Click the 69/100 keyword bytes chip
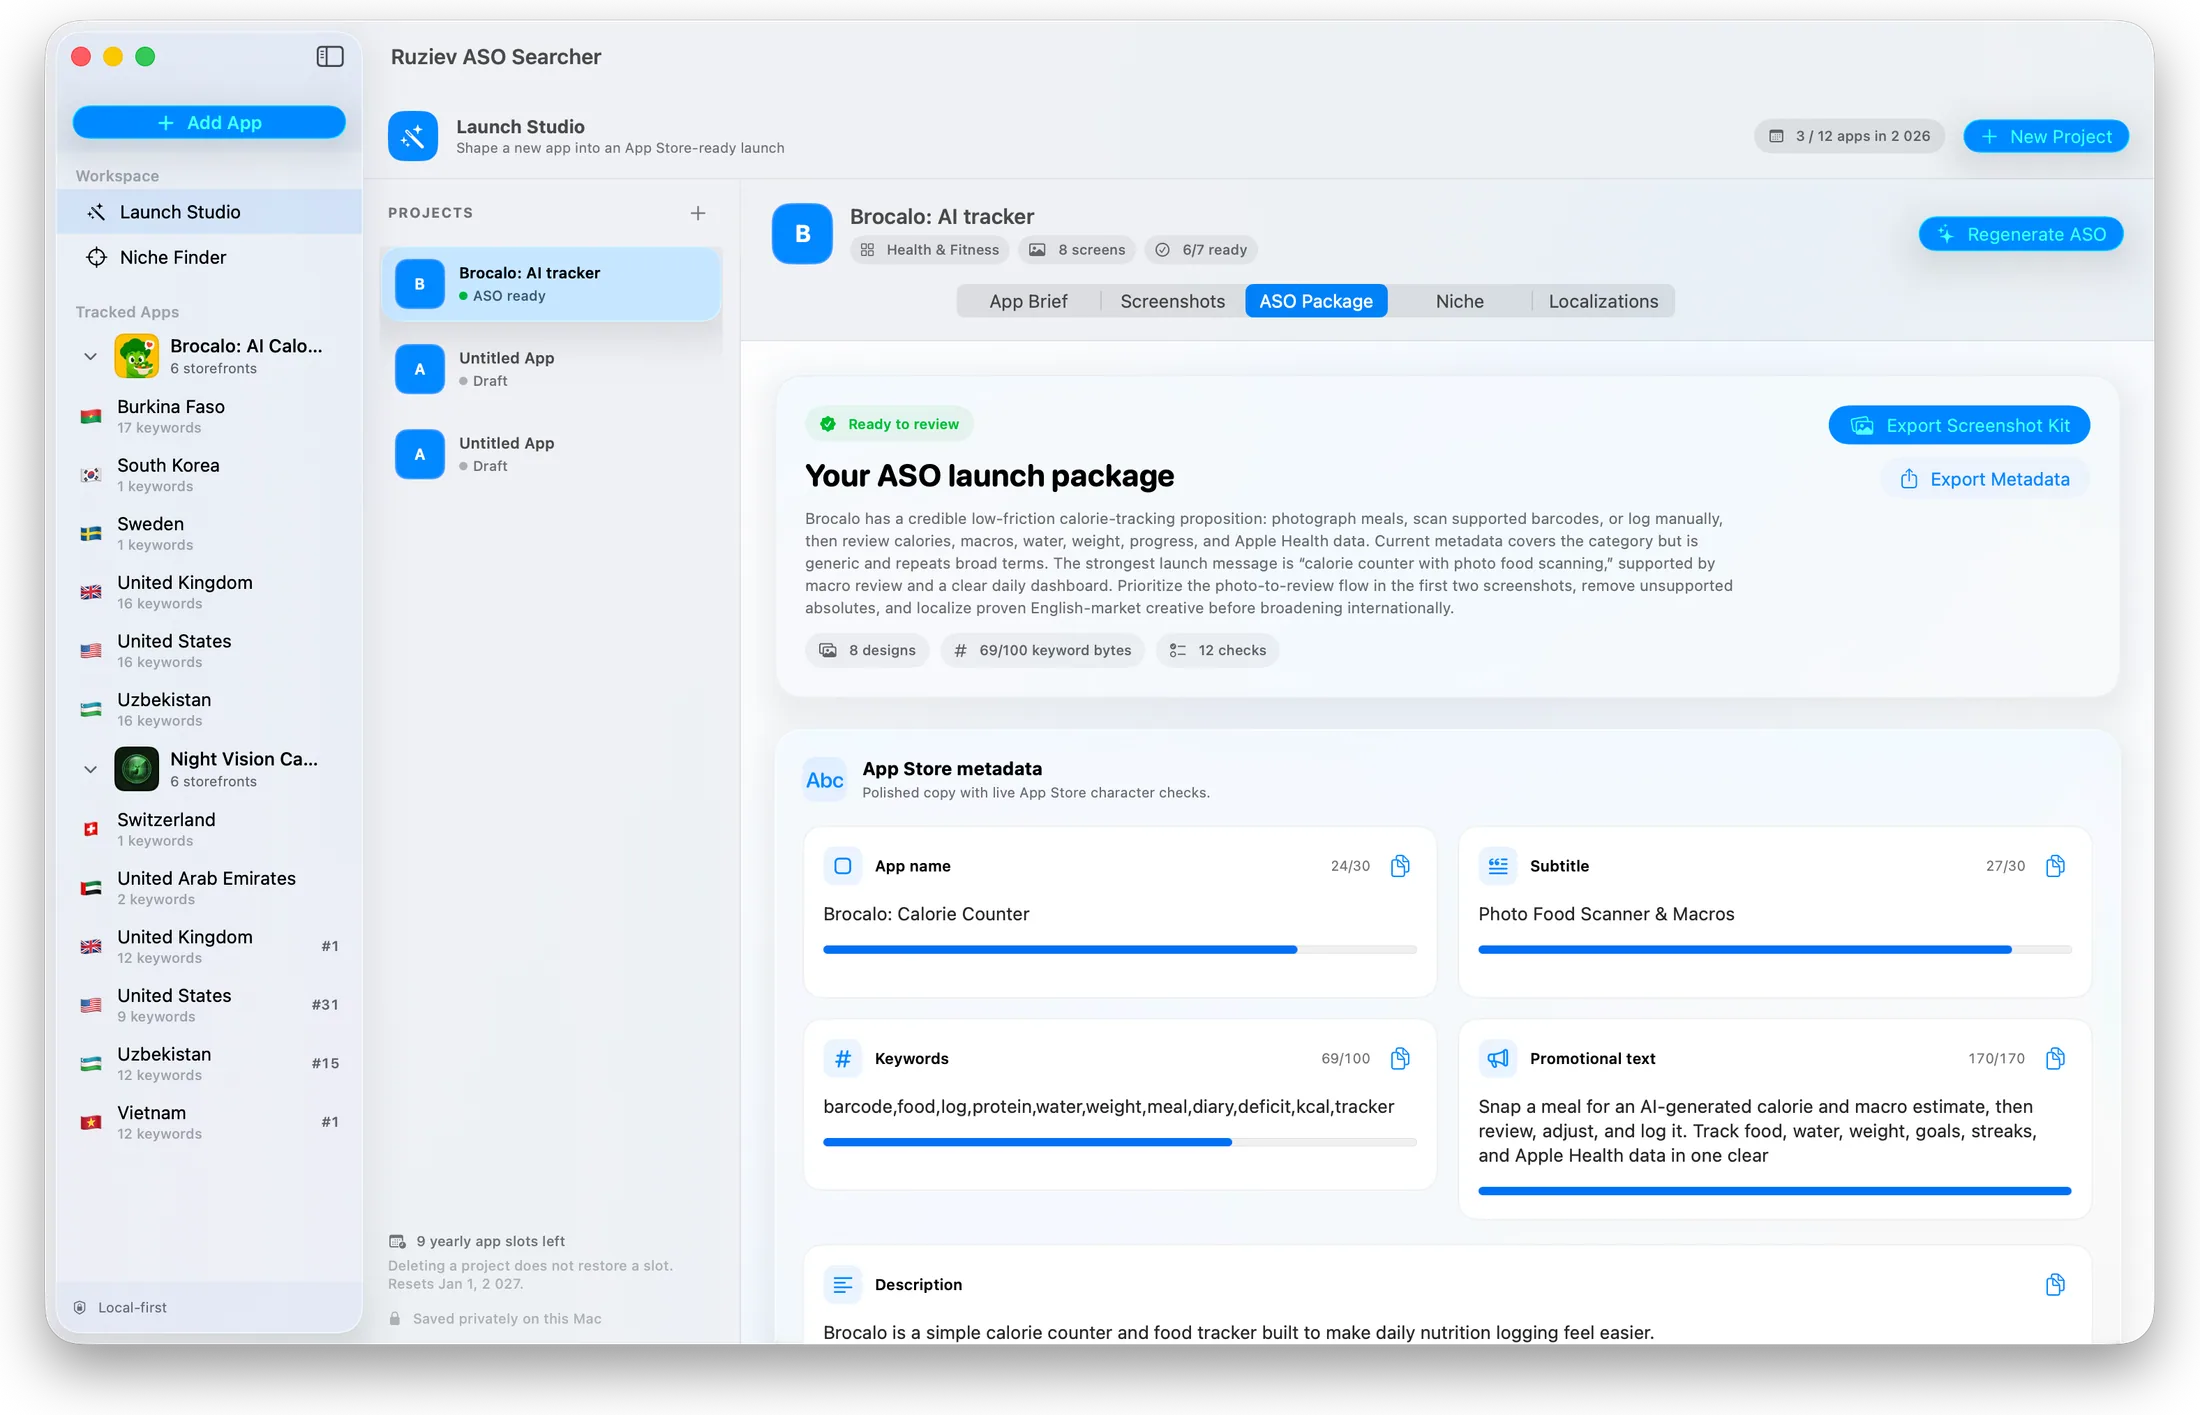 pyautogui.click(x=1042, y=650)
